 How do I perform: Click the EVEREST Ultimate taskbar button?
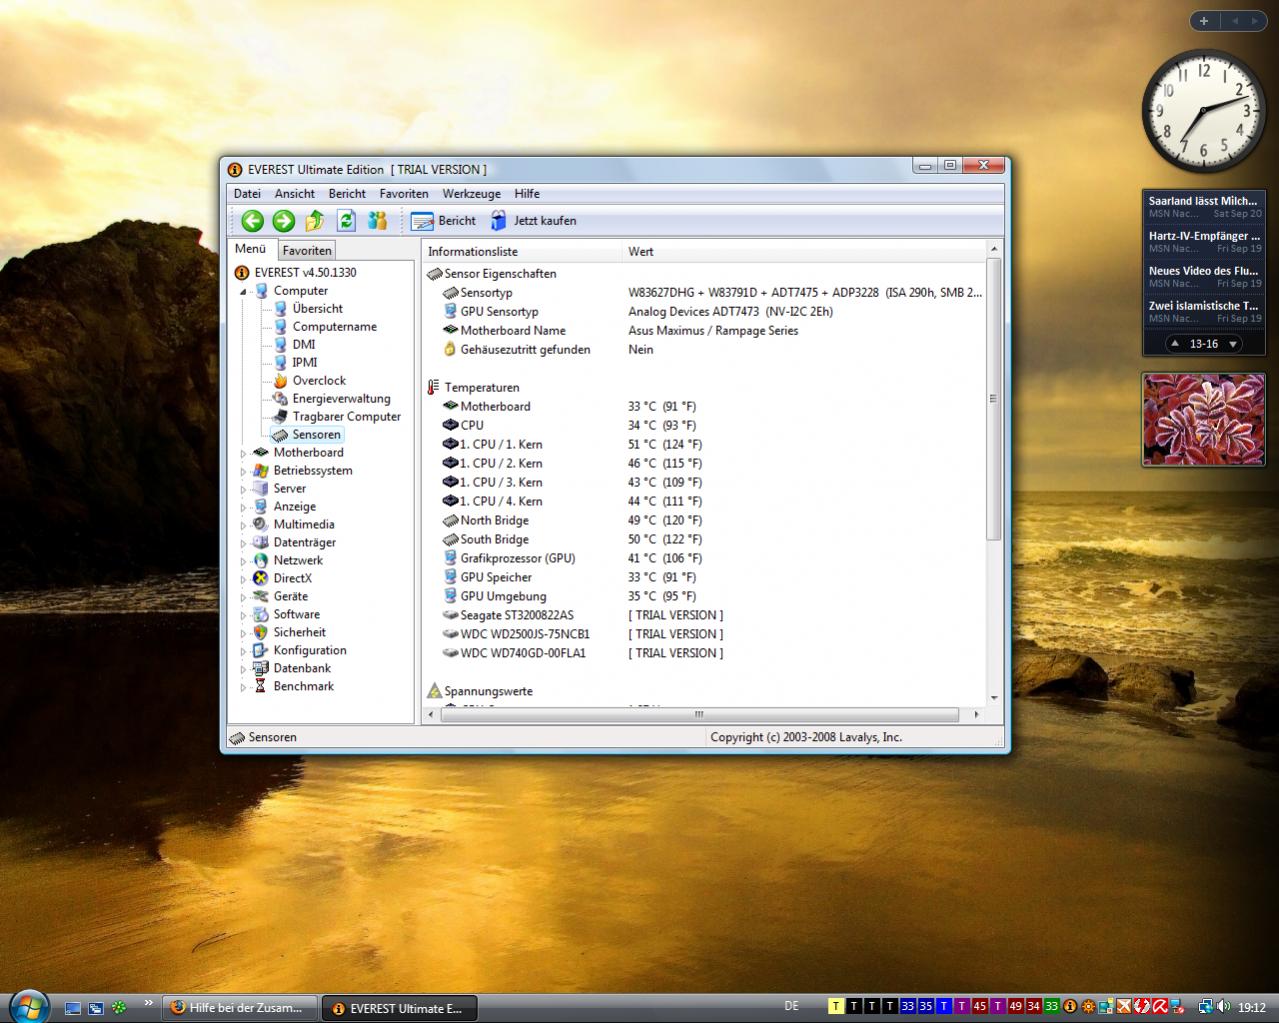tap(399, 1008)
